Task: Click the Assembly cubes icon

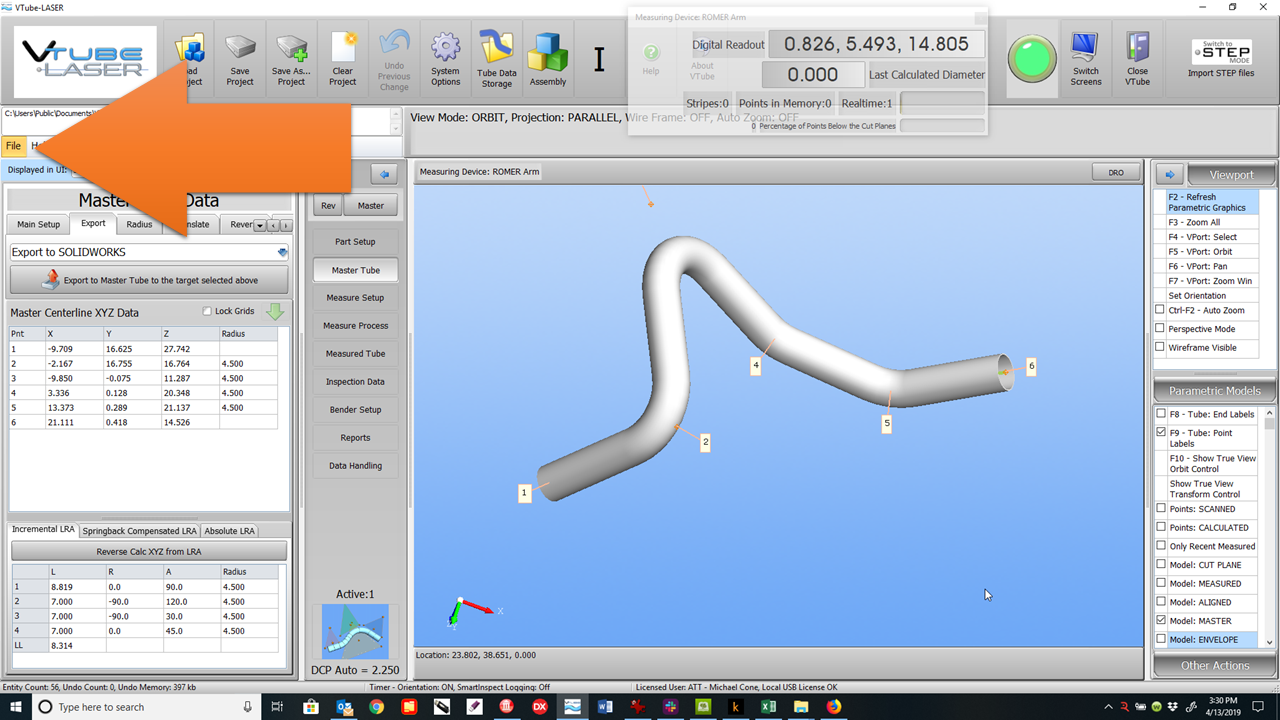Action: pyautogui.click(x=548, y=58)
